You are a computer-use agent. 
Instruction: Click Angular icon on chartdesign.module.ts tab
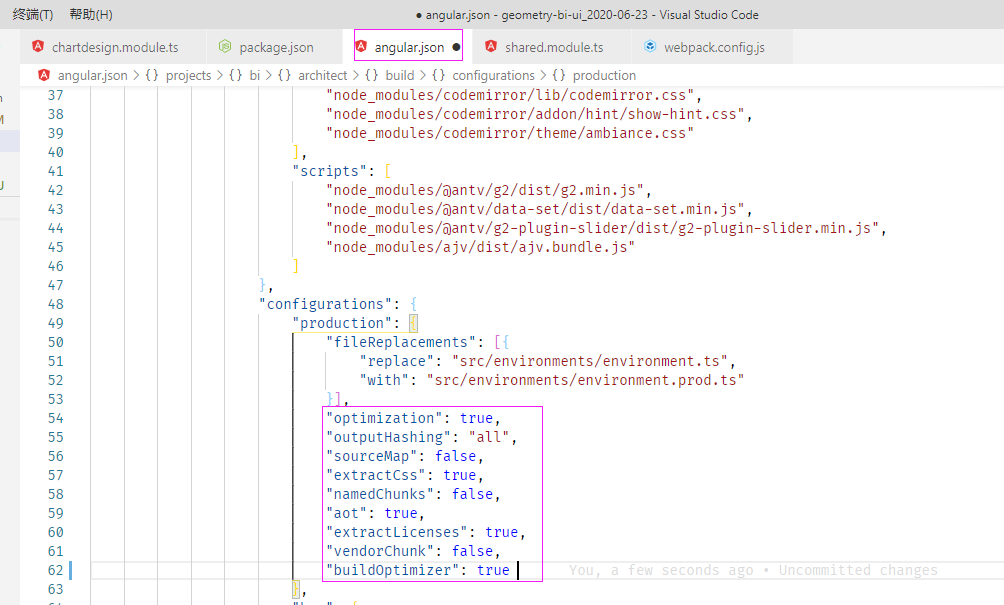(38, 46)
